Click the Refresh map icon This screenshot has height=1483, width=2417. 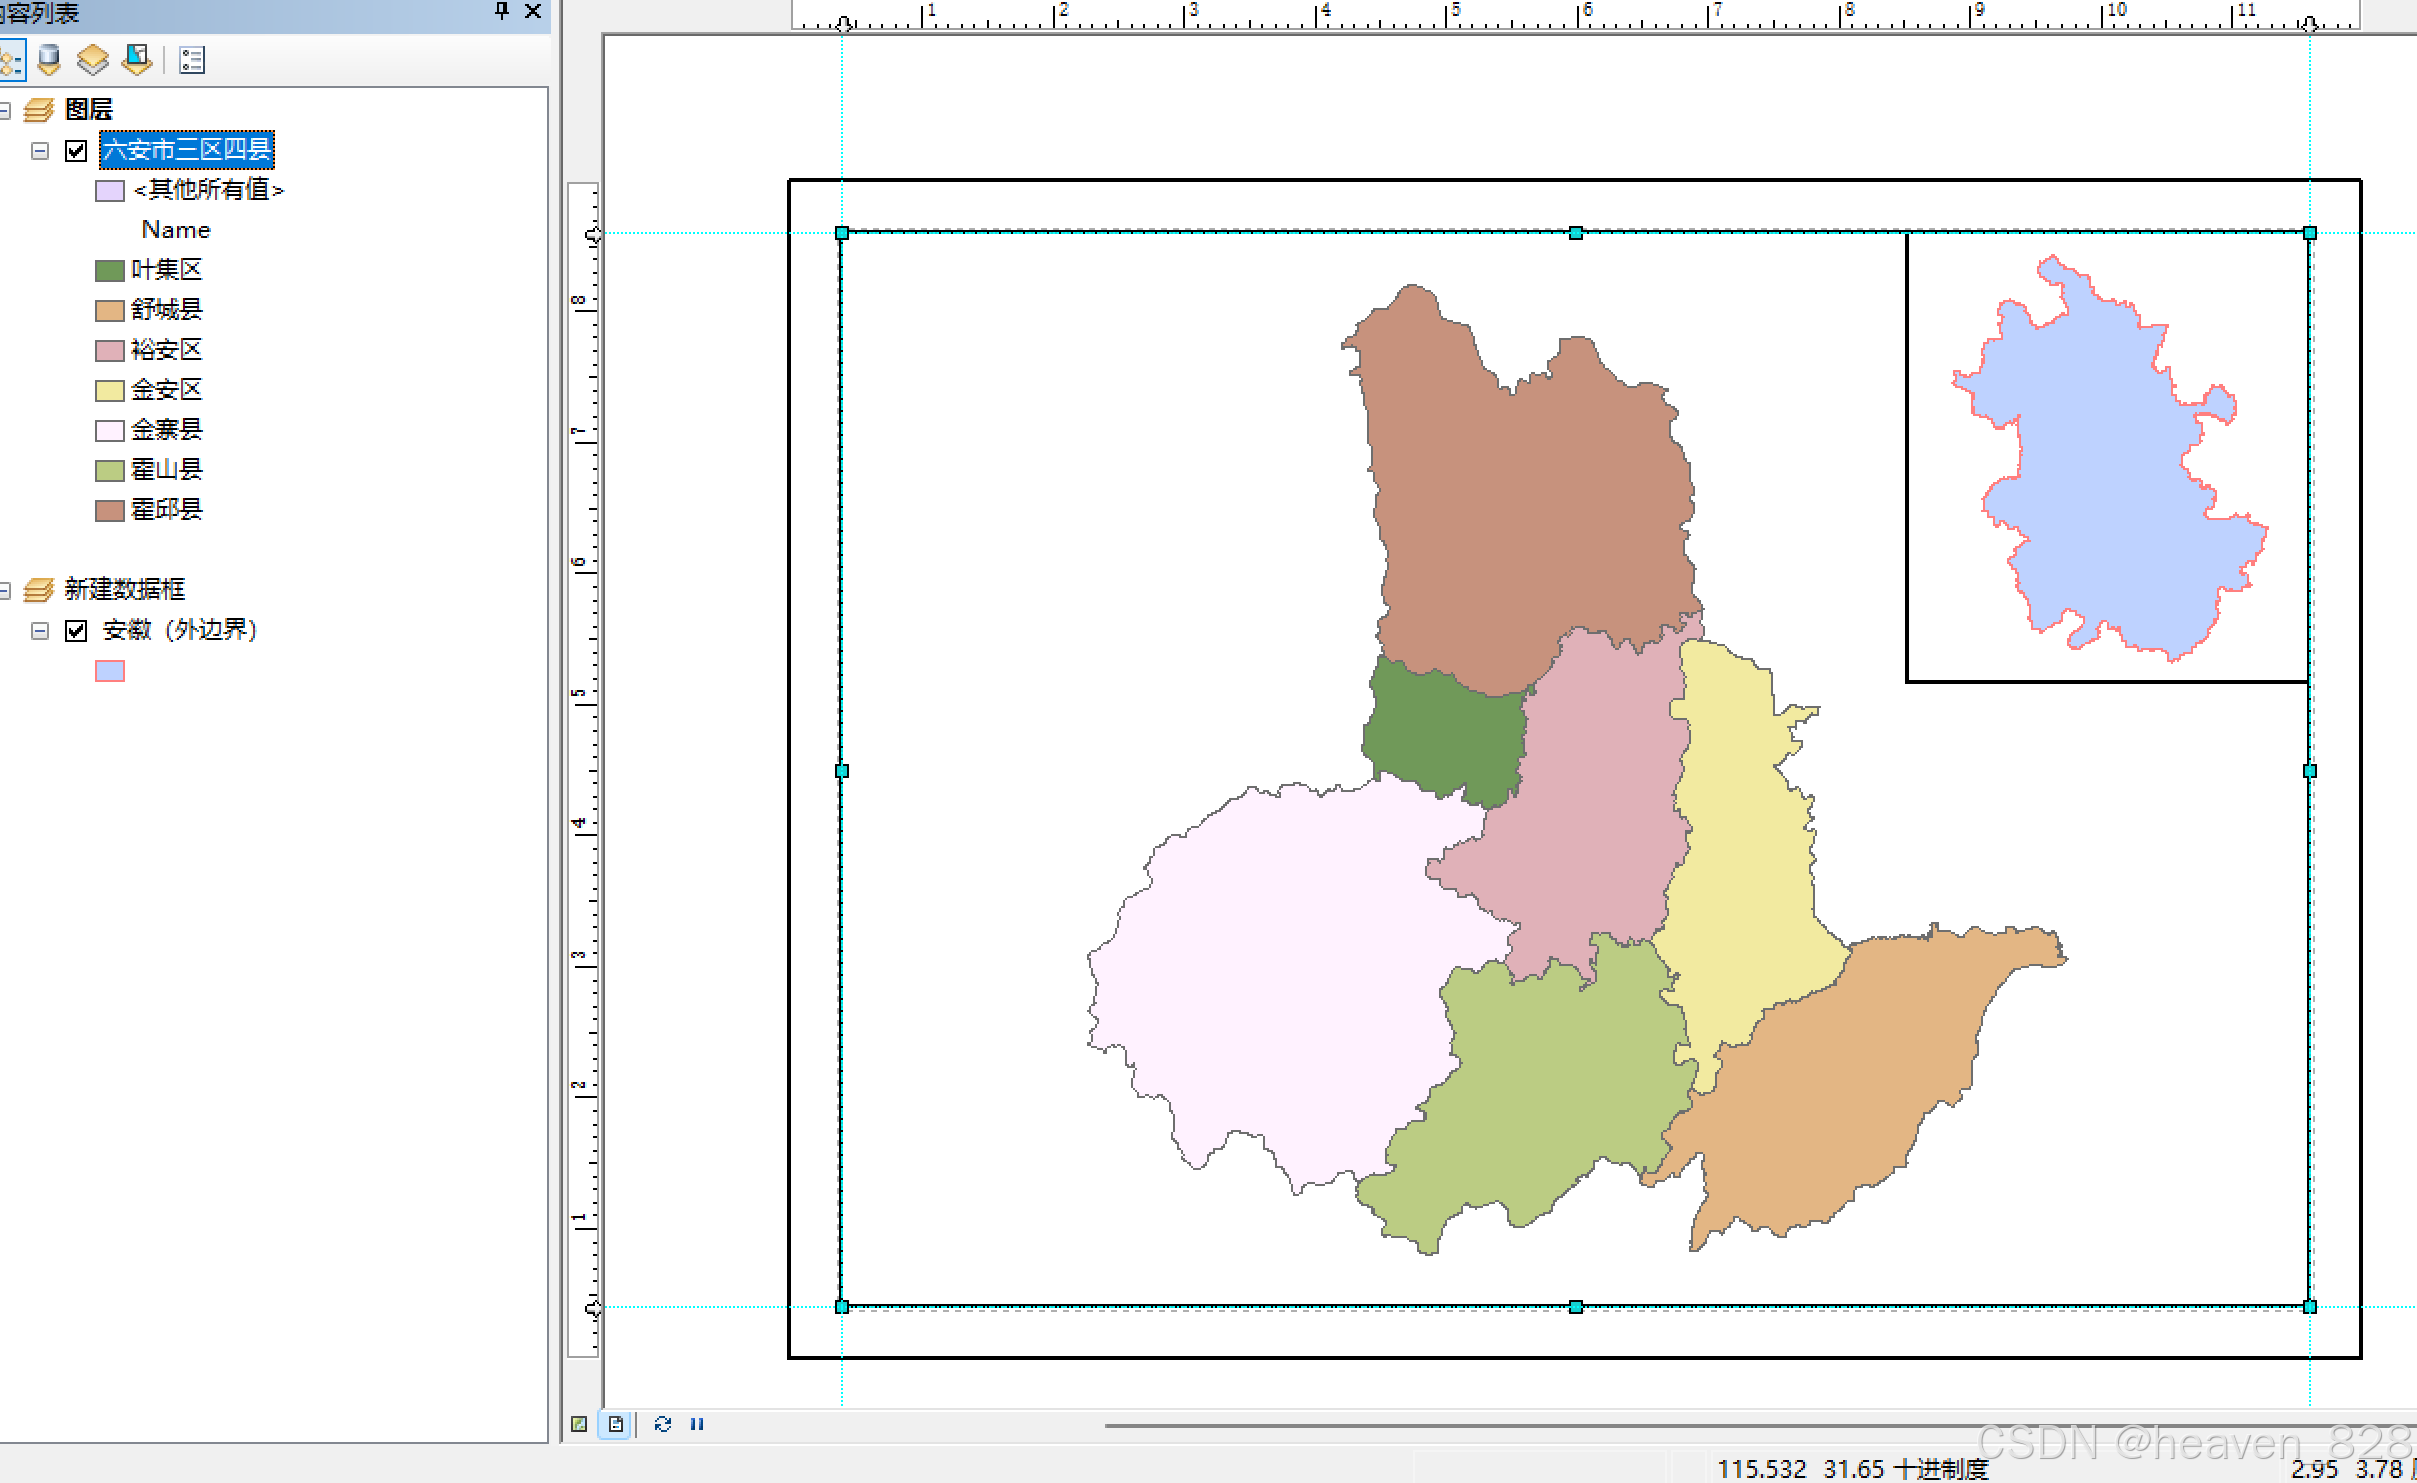click(662, 1424)
